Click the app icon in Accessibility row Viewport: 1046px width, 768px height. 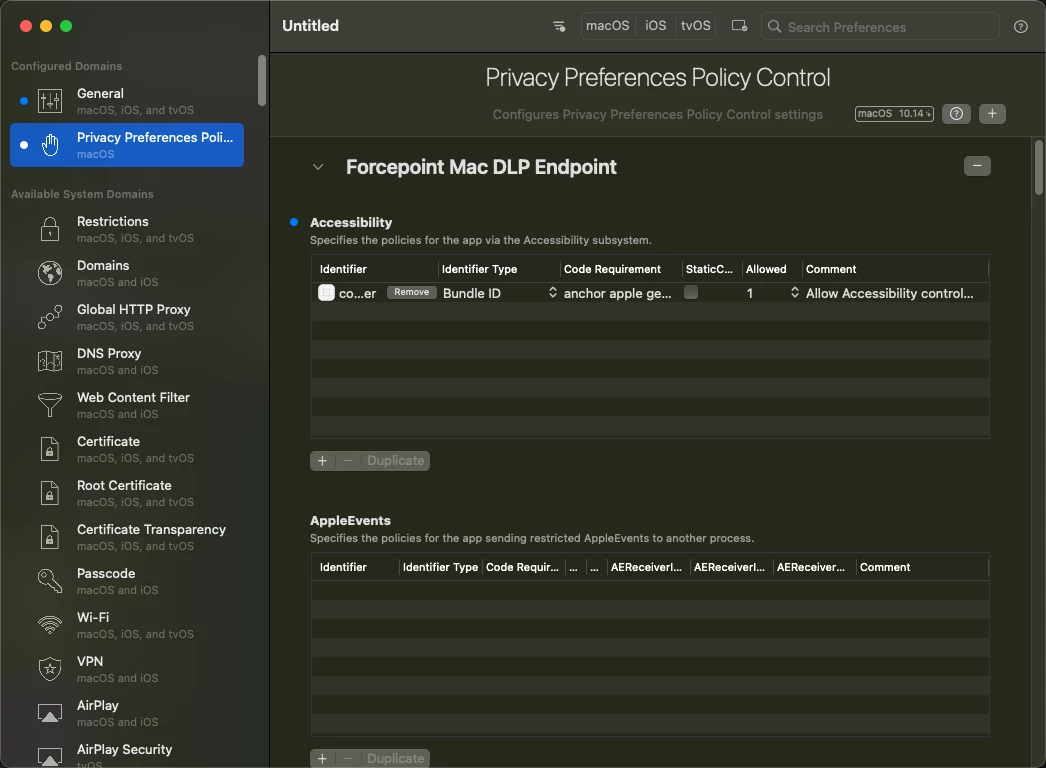click(x=326, y=293)
